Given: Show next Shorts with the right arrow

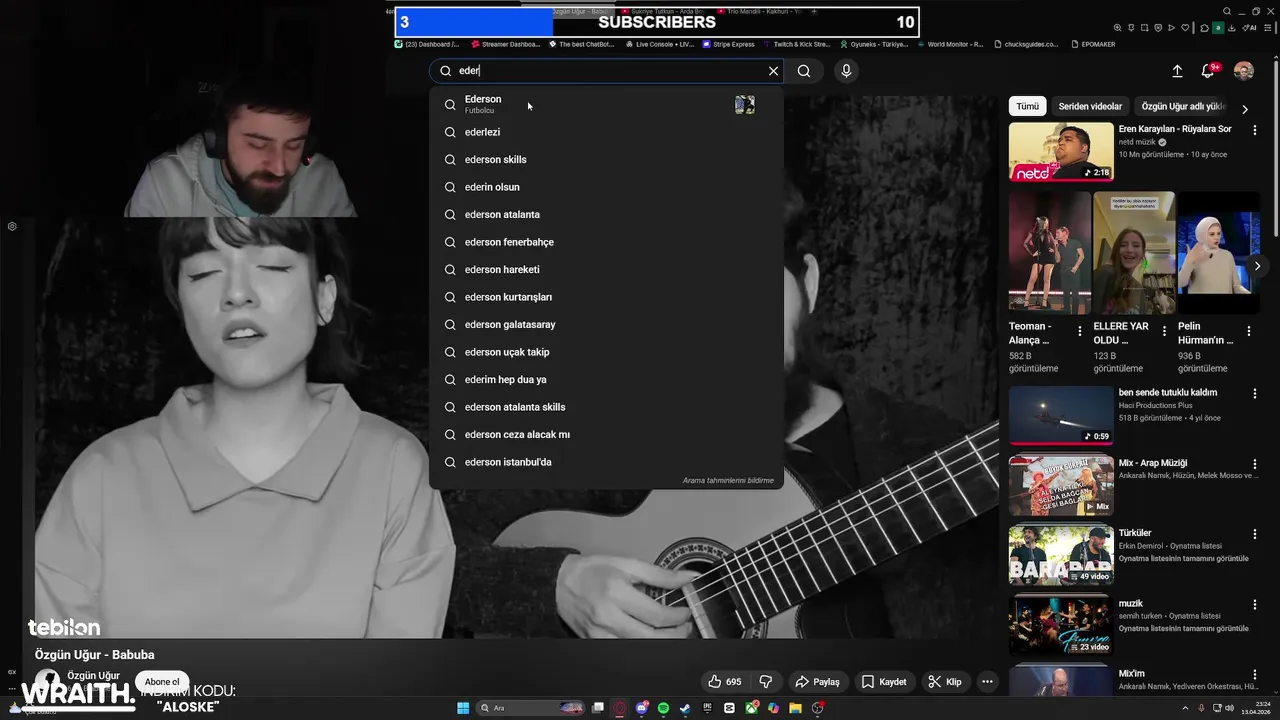Looking at the screenshot, I should tap(1257, 265).
